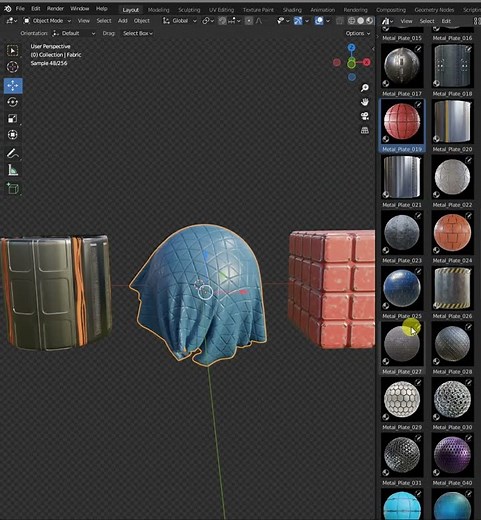Open the Orientation Default dropdown
The image size is (481, 520).
(74, 33)
